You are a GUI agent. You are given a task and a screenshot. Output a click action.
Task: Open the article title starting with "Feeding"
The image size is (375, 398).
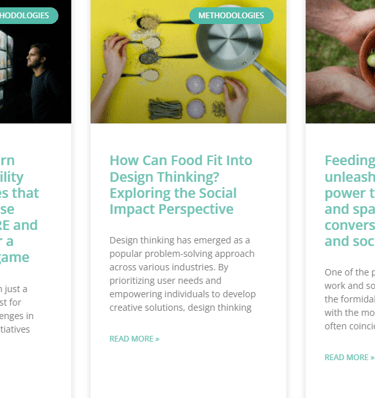click(x=350, y=201)
